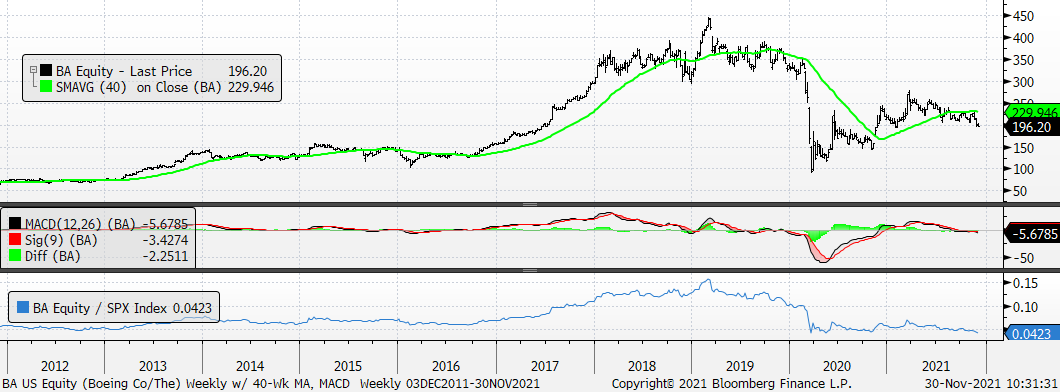Click the blue 0.0423 ratio axis tag
Screen dimensions: 1060x392
point(1033,333)
